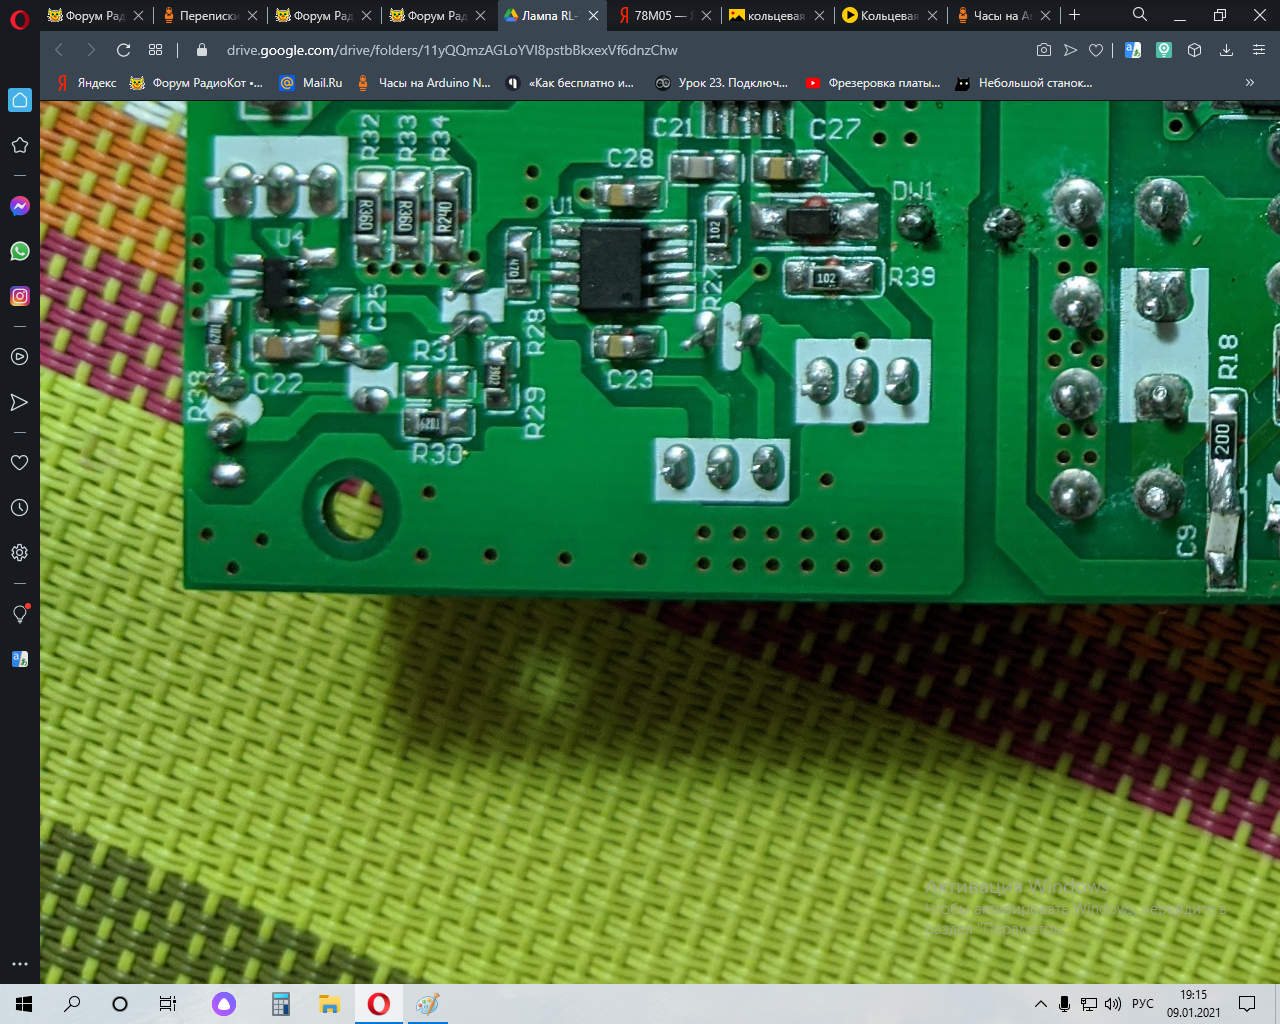Open Settings gear in sidebar

(x=19, y=553)
